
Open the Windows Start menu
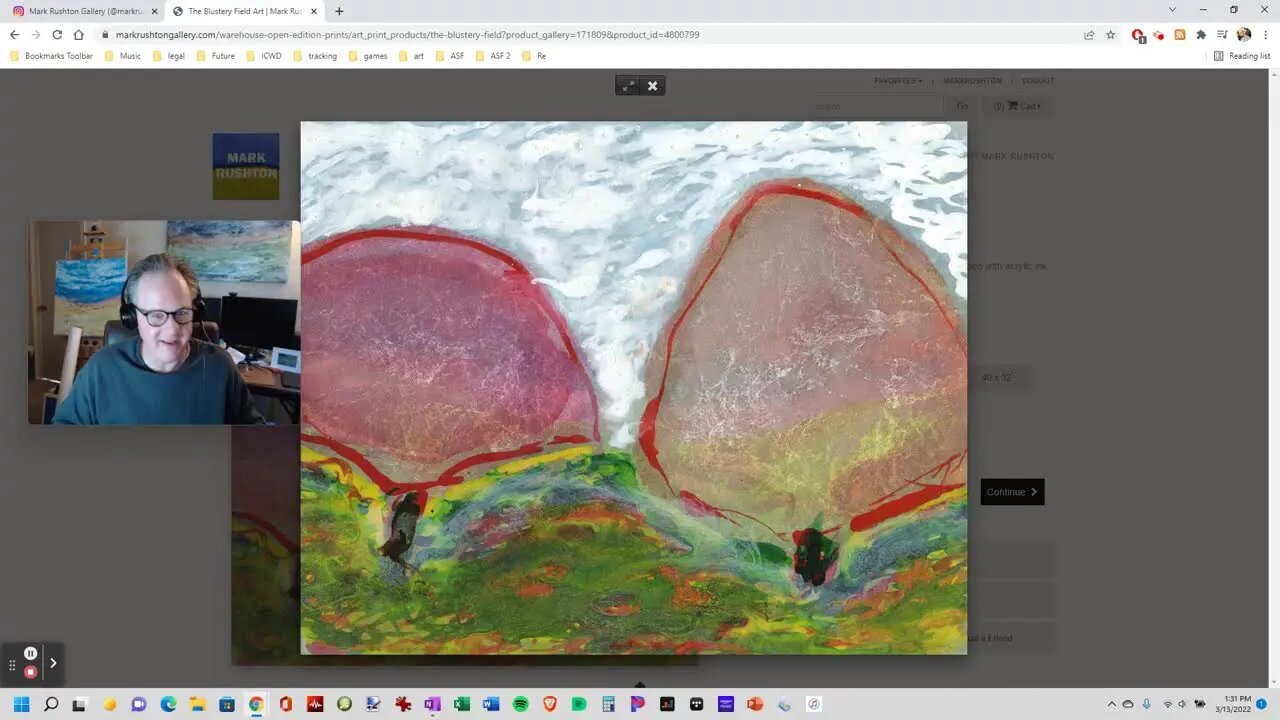[x=22, y=704]
